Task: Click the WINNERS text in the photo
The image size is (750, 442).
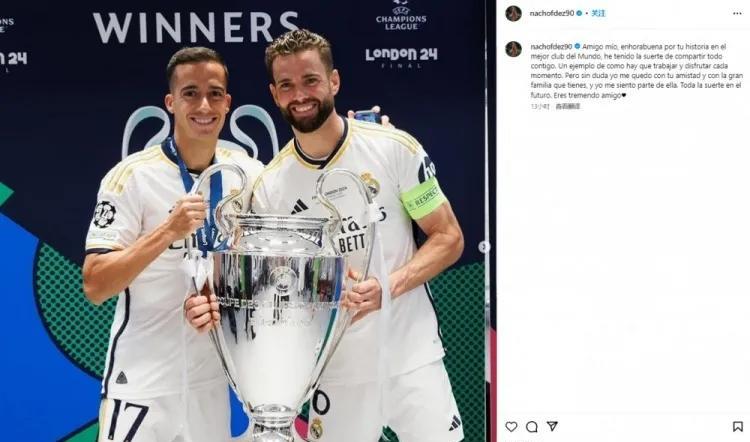Action: 196,27
